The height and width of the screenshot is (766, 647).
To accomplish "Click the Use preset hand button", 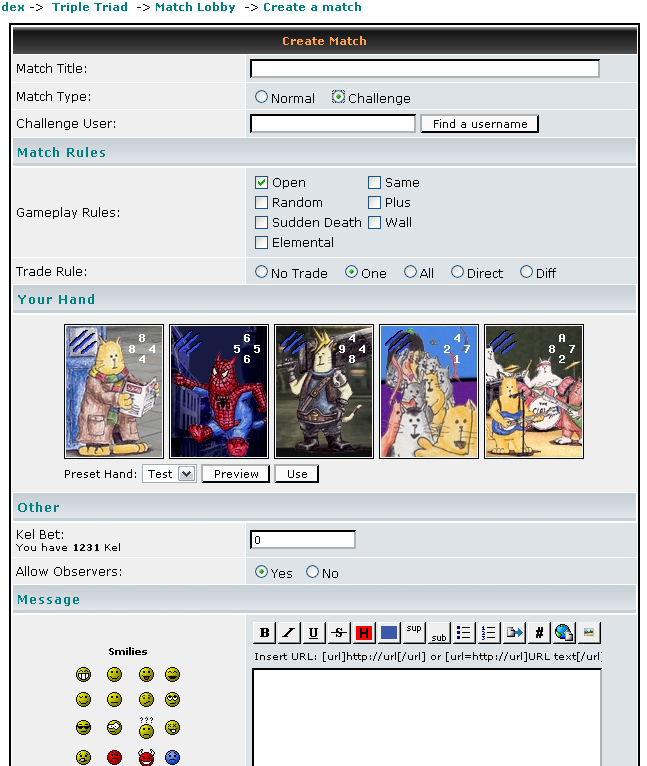I will pyautogui.click(x=297, y=474).
